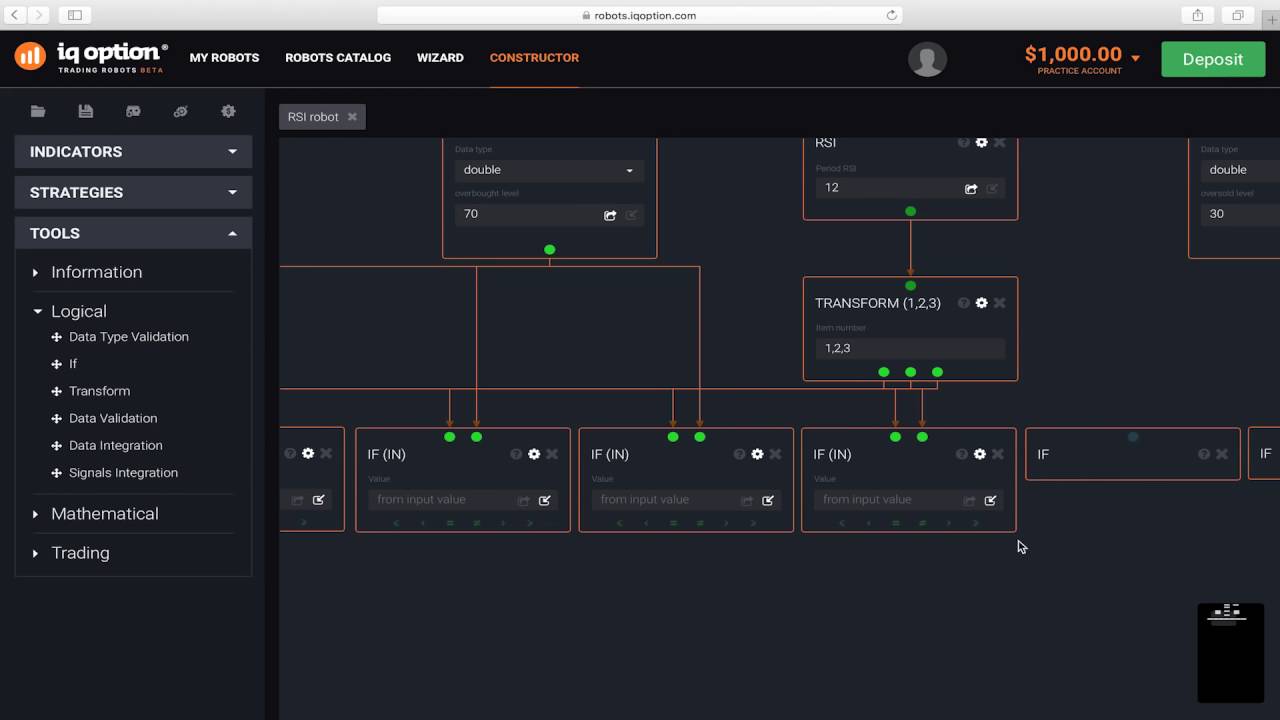The image size is (1280, 720).
Task: Open the account balance dropdown arrow
Action: click(1135, 58)
